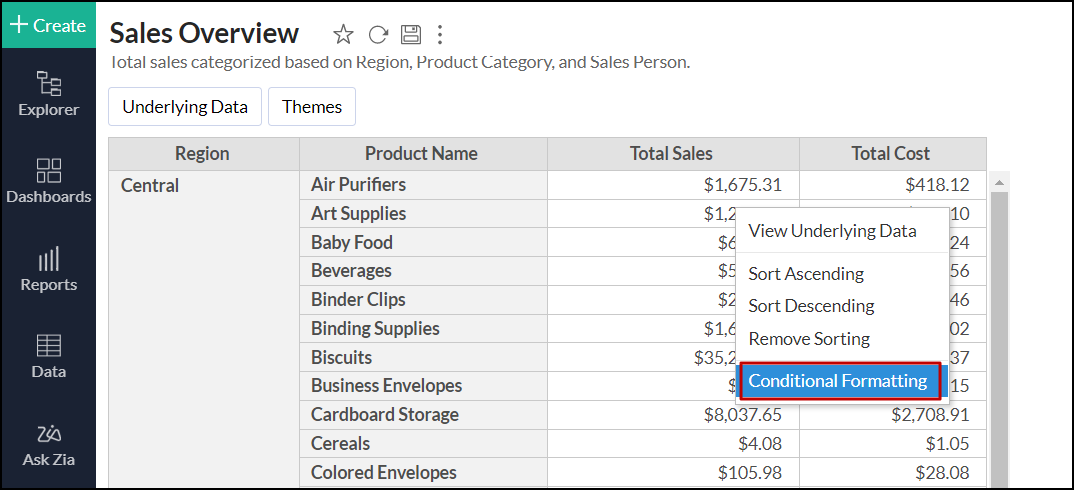Click the table scrollbar up arrow
Viewport: 1074px width, 490px height.
999,182
